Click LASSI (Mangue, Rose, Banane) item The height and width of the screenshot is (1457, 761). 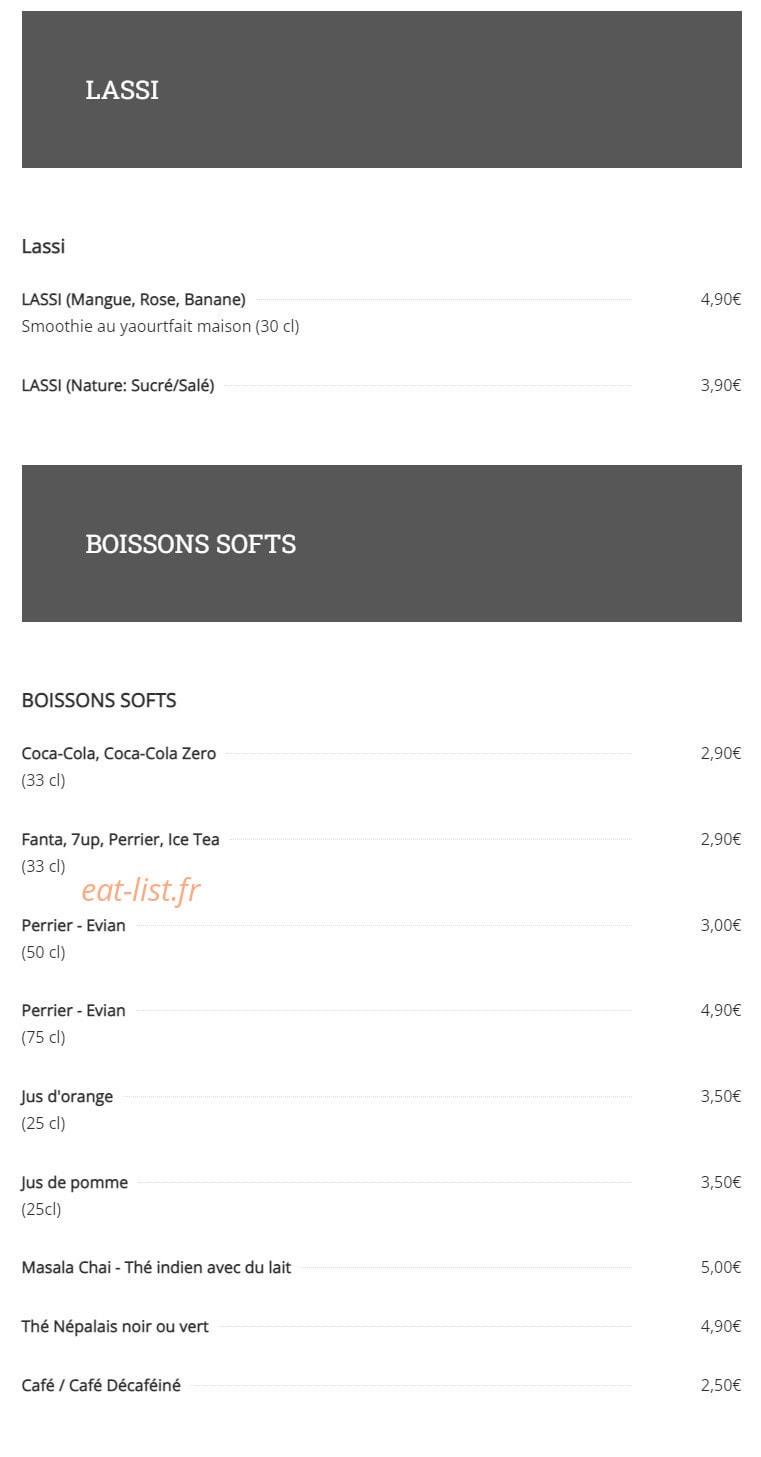tap(134, 299)
